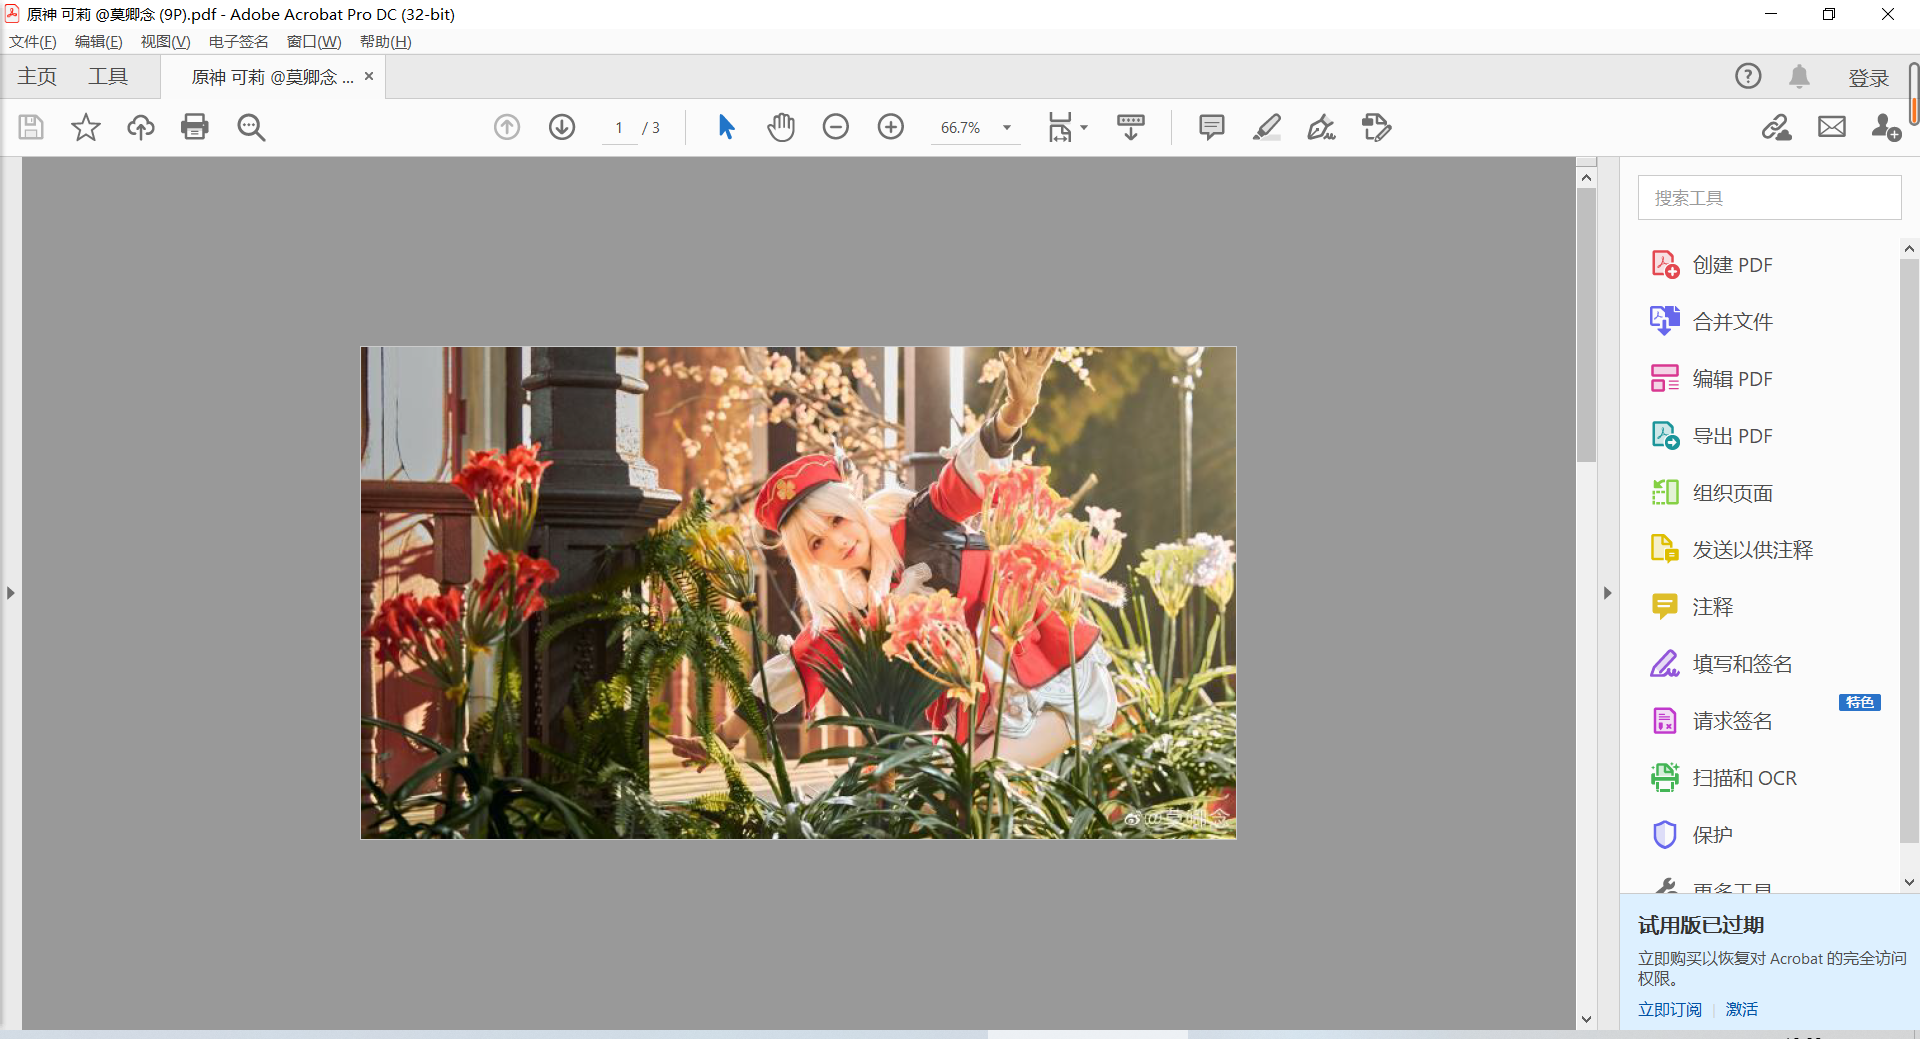Image resolution: width=1920 pixels, height=1039 pixels.
Task: Open the help question mark icon
Action: click(x=1748, y=76)
